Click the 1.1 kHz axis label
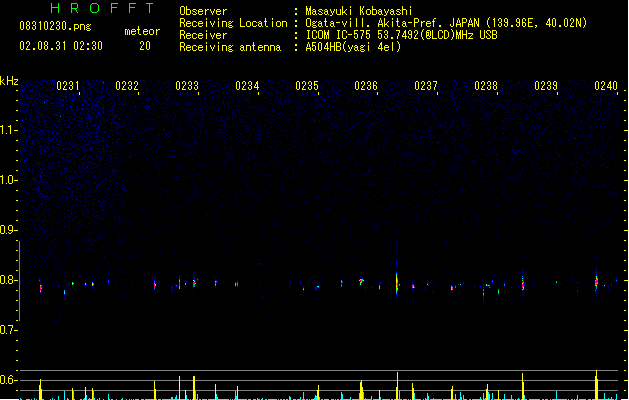 pos(8,130)
